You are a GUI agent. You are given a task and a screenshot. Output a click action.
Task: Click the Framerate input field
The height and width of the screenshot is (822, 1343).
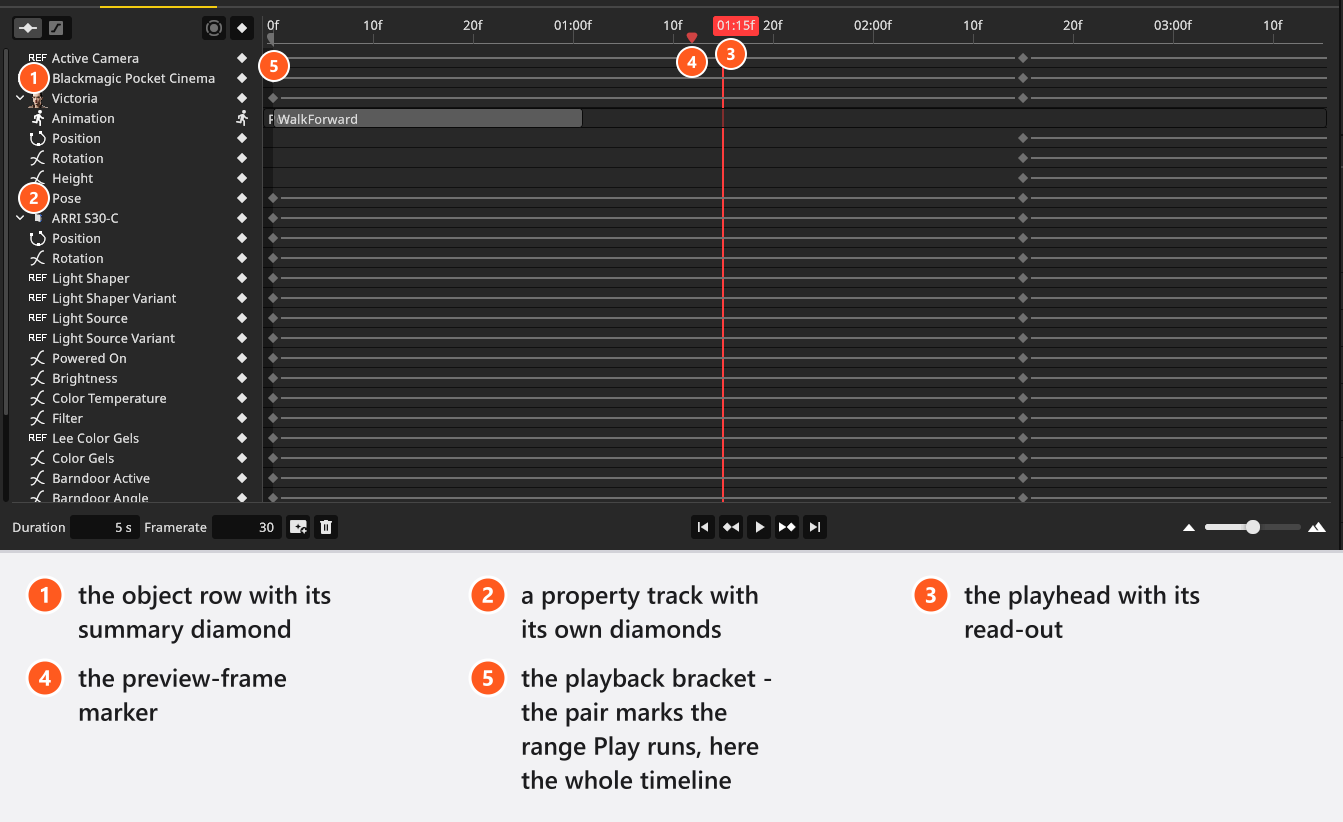tap(246, 527)
